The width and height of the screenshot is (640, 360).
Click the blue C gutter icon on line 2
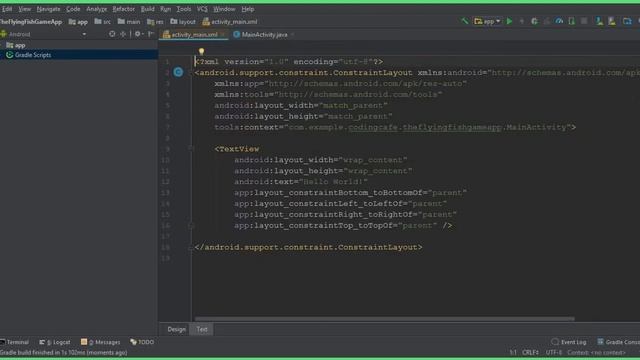click(178, 72)
